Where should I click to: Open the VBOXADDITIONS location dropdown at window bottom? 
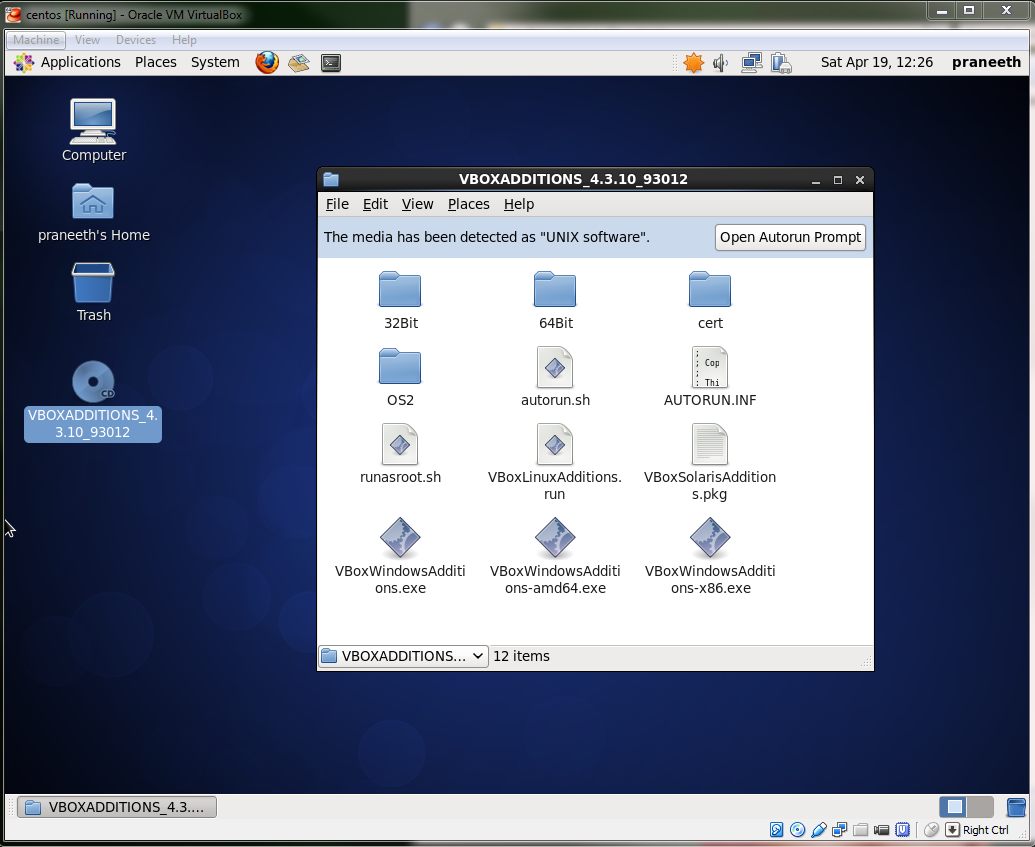point(402,656)
